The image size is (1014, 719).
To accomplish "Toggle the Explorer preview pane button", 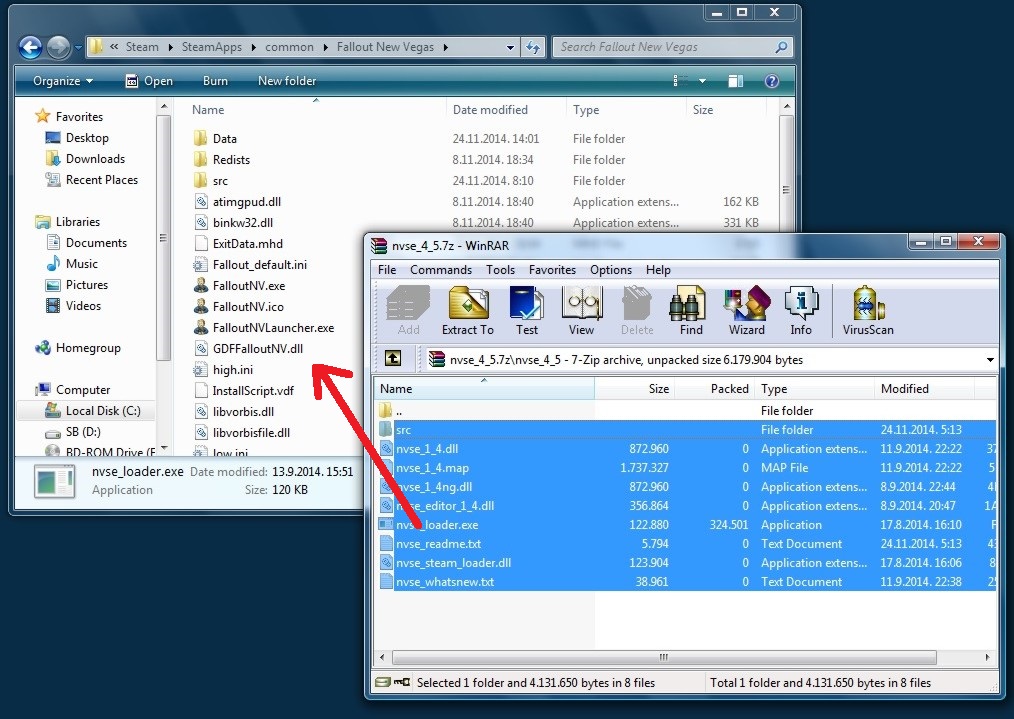I will [736, 81].
